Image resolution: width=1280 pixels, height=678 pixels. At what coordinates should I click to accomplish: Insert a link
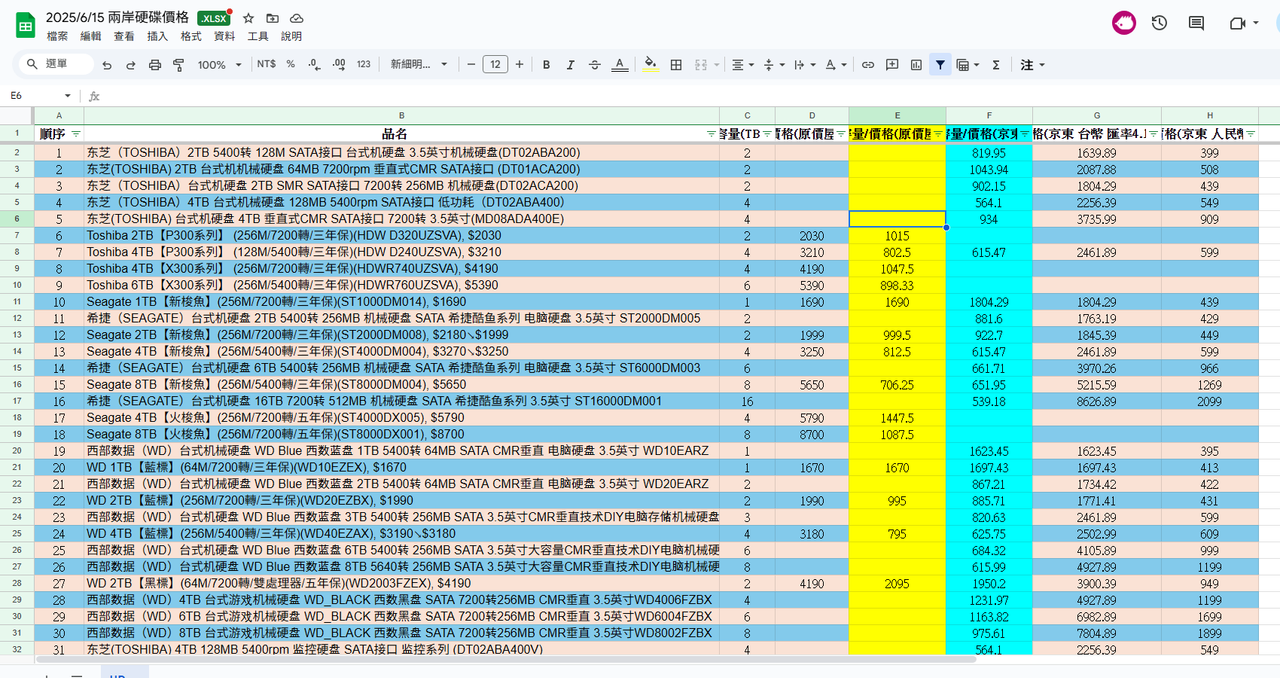868,64
